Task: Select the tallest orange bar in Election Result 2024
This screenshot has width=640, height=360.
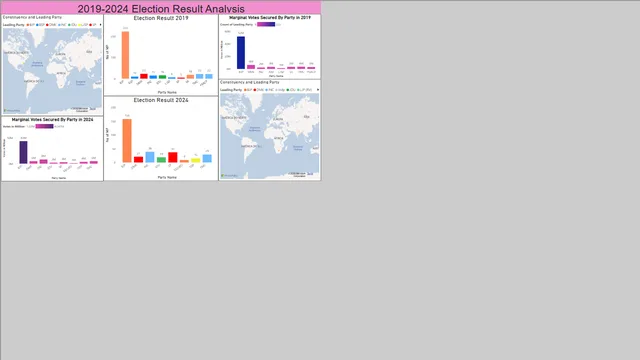Action: [127, 141]
